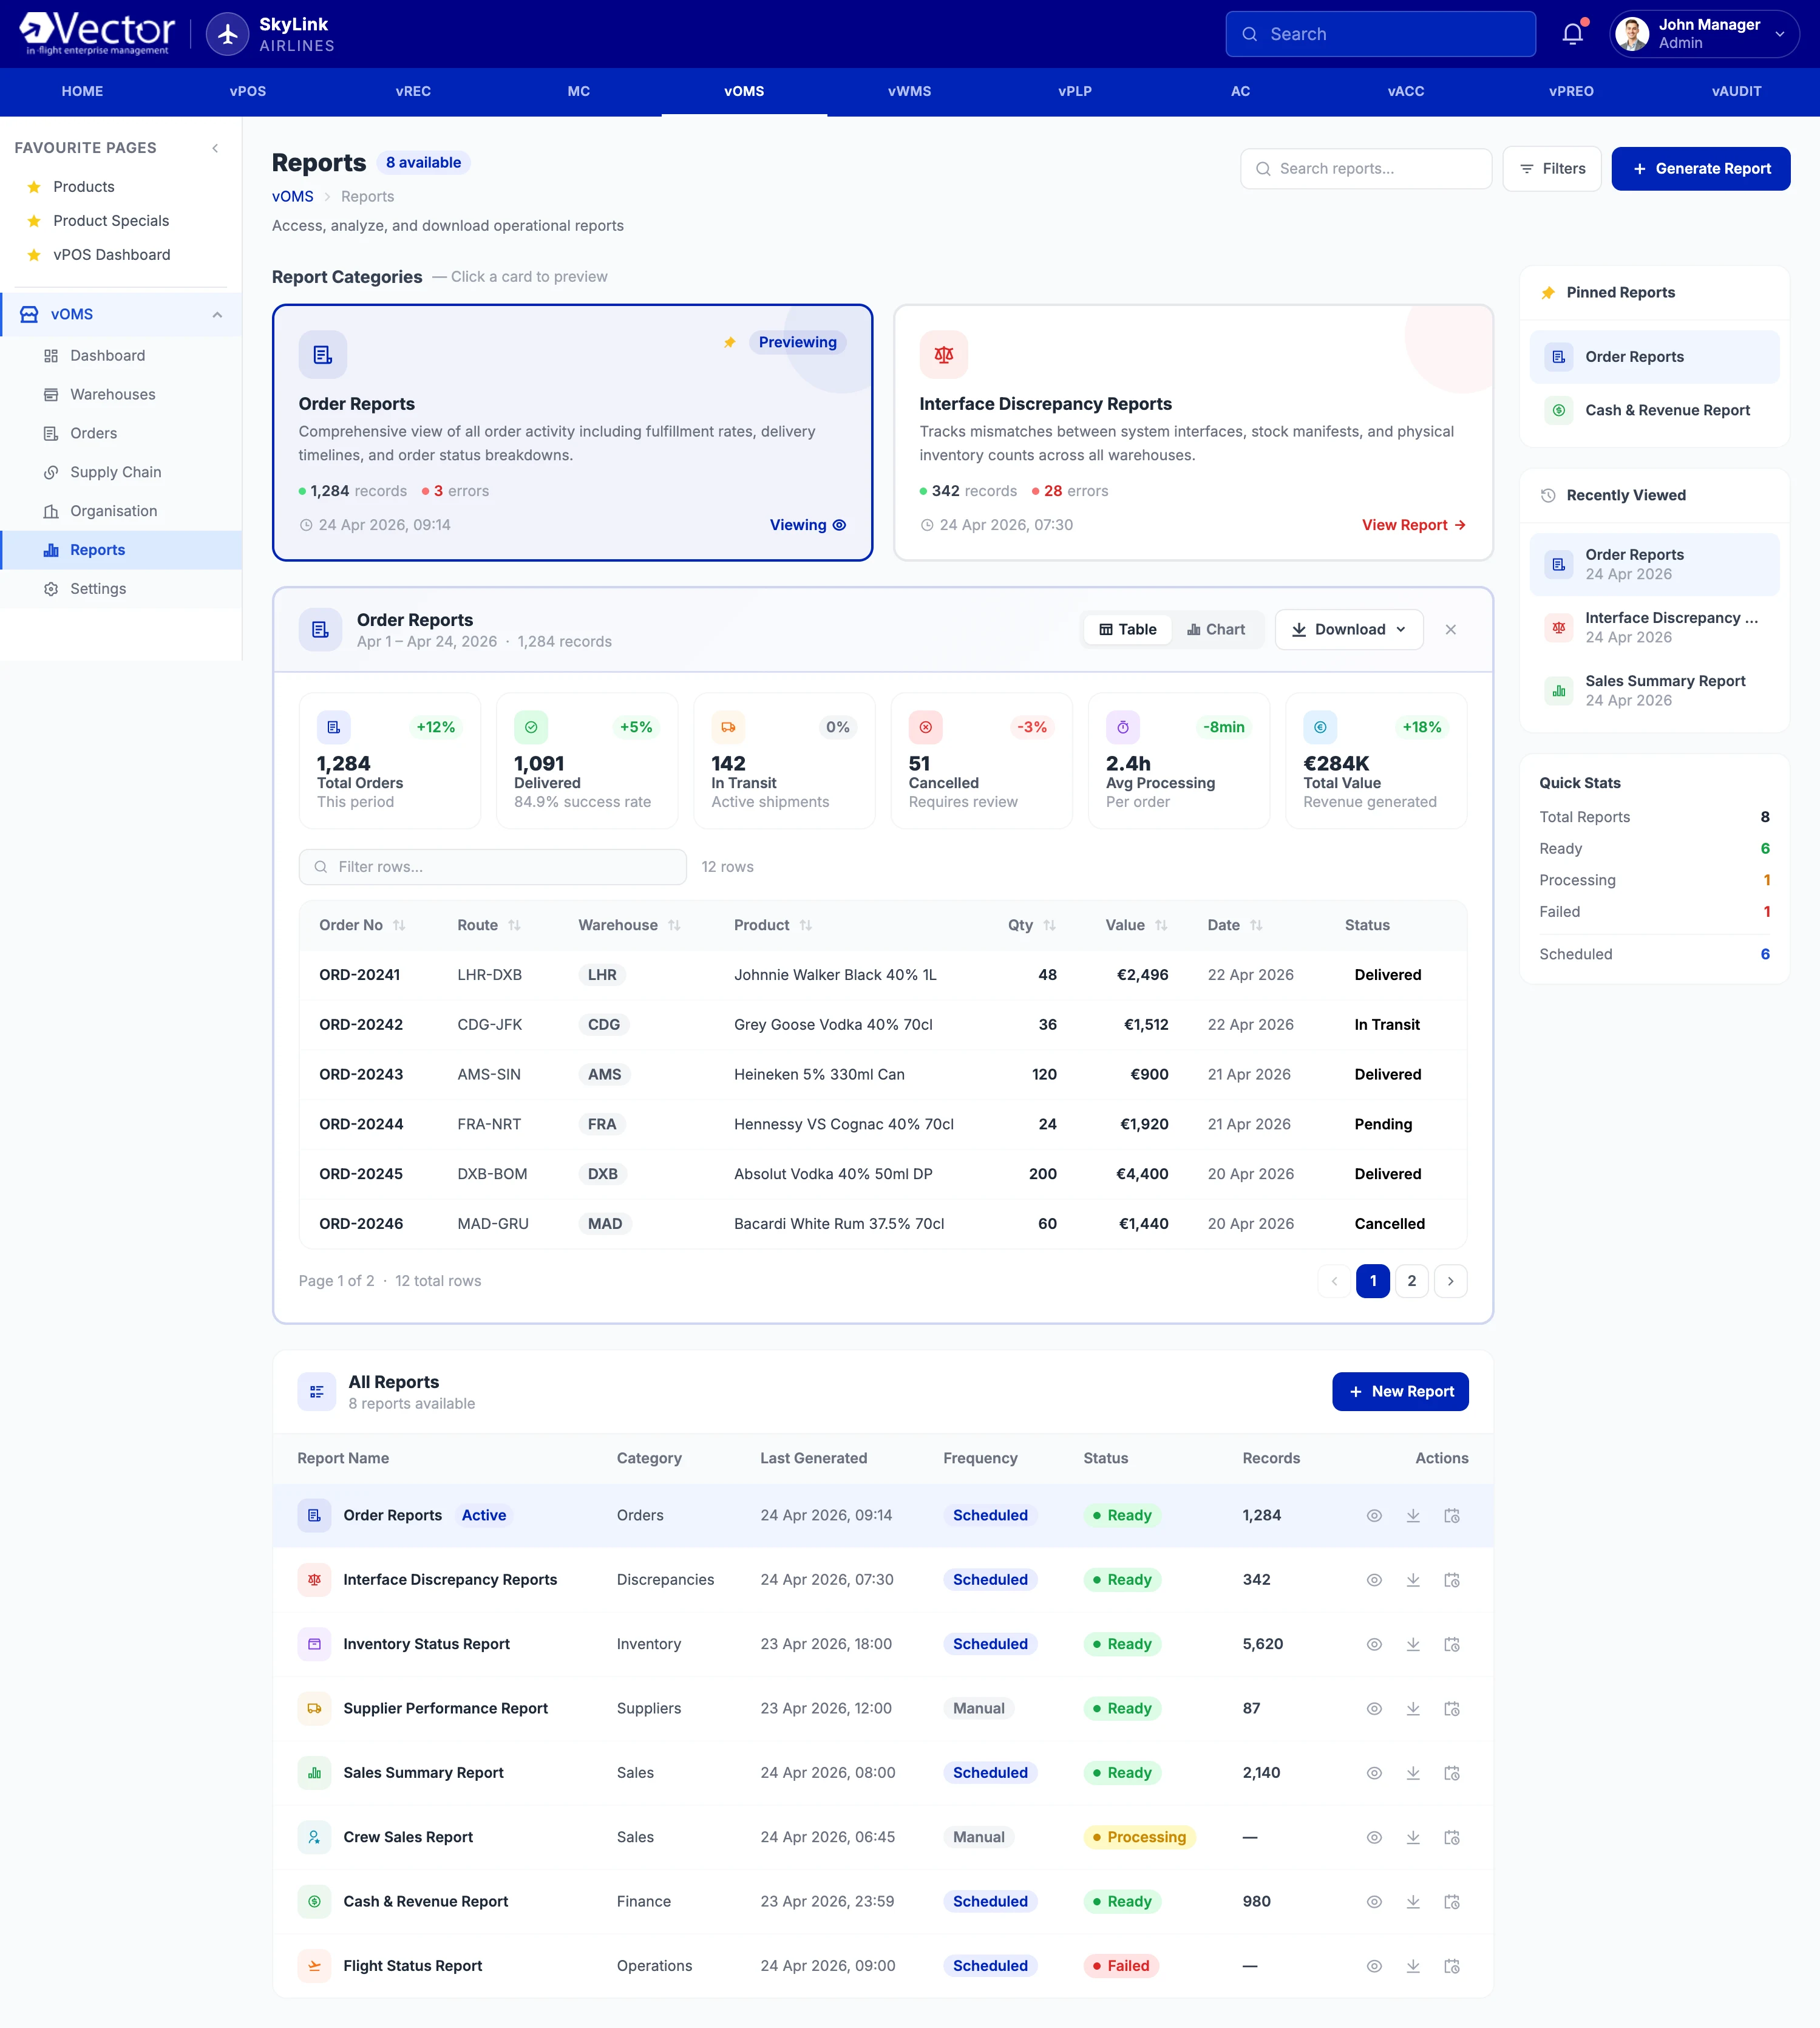1820x2028 pixels.
Task: View Cash & Revenue Report via eye icon
Action: click(1374, 1901)
